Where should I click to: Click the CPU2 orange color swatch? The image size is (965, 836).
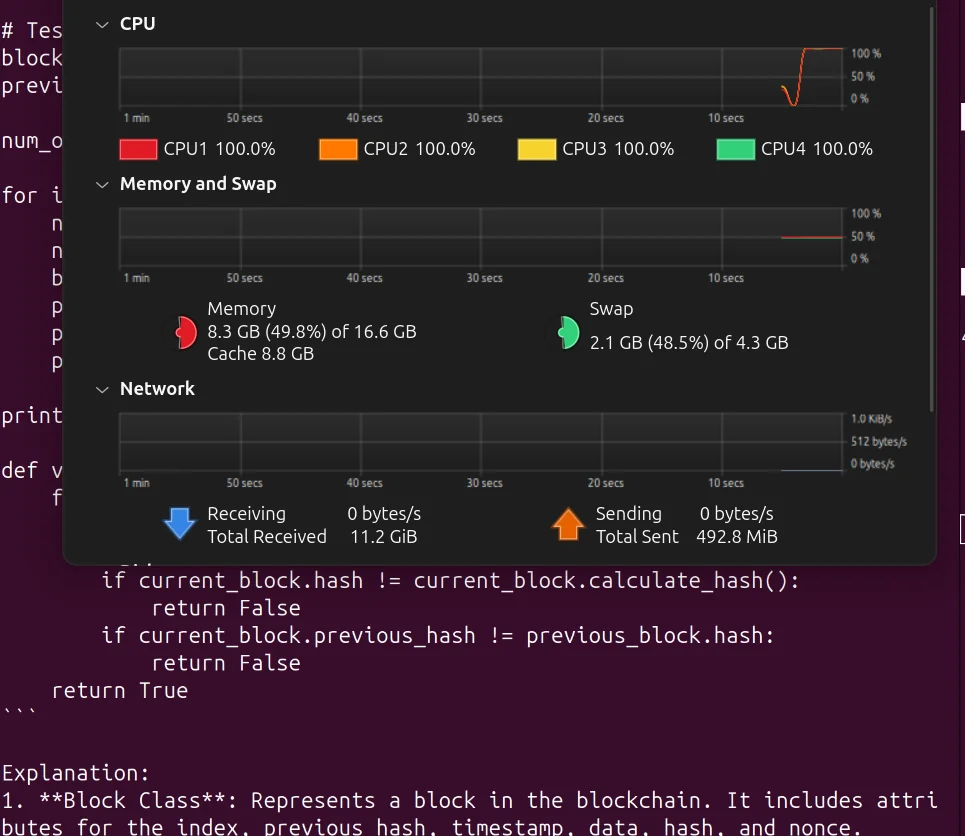coord(338,149)
